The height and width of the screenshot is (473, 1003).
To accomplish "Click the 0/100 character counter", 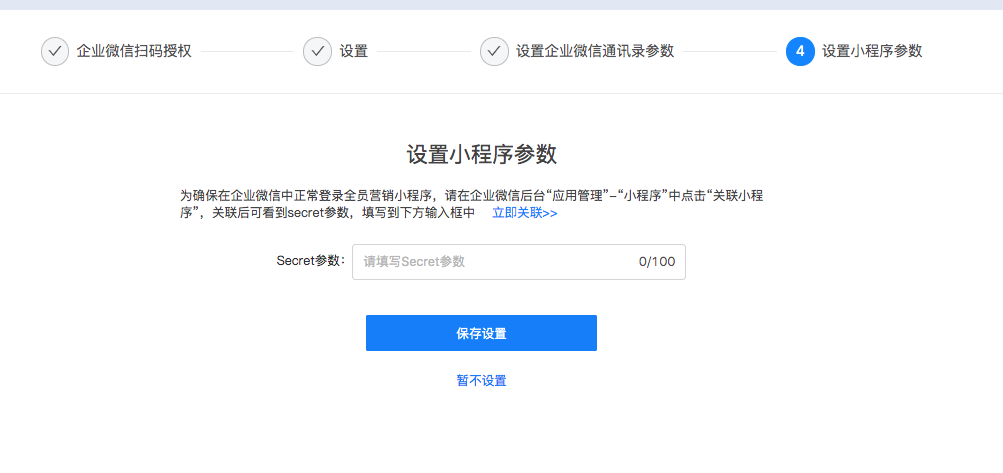I will [657, 262].
